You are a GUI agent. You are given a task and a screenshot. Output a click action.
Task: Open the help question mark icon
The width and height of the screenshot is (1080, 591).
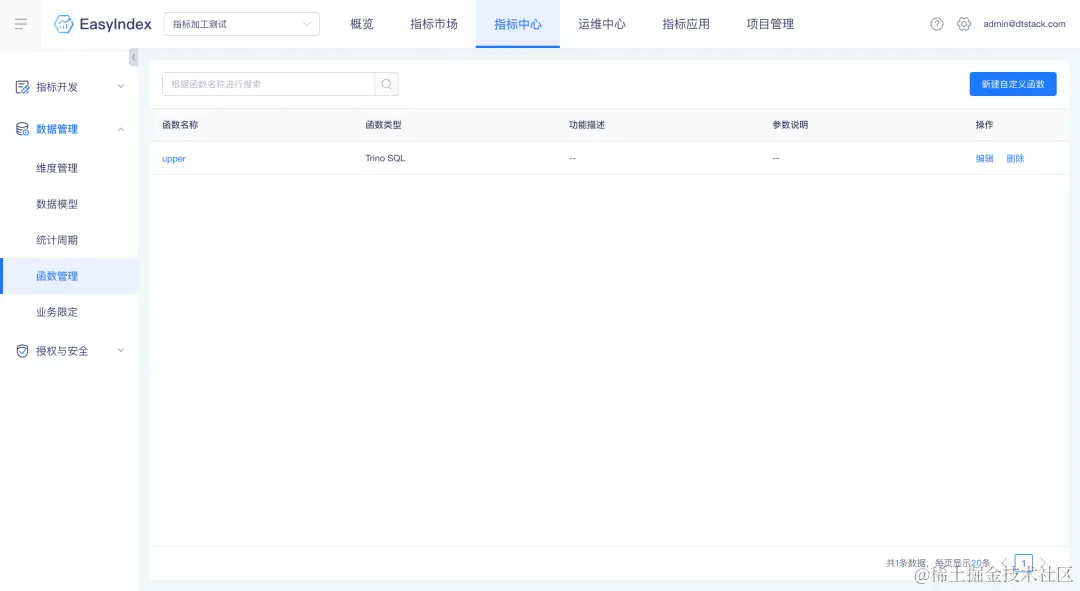[x=936, y=23]
